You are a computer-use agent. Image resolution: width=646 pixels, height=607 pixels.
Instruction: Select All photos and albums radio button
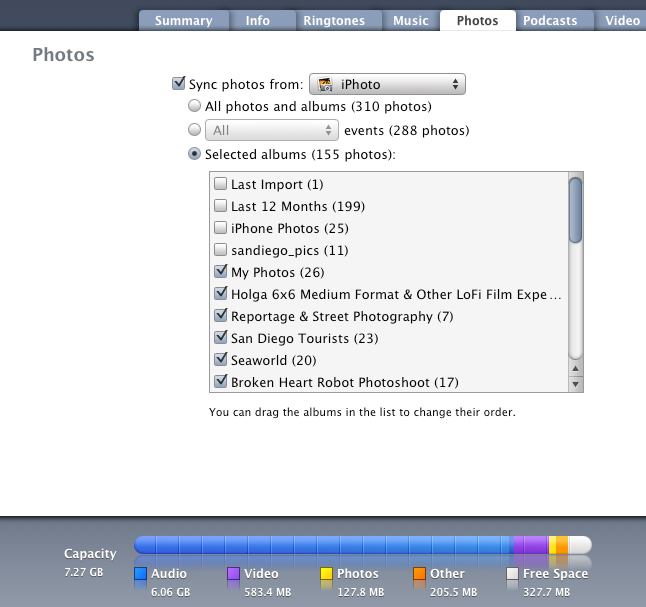click(194, 106)
